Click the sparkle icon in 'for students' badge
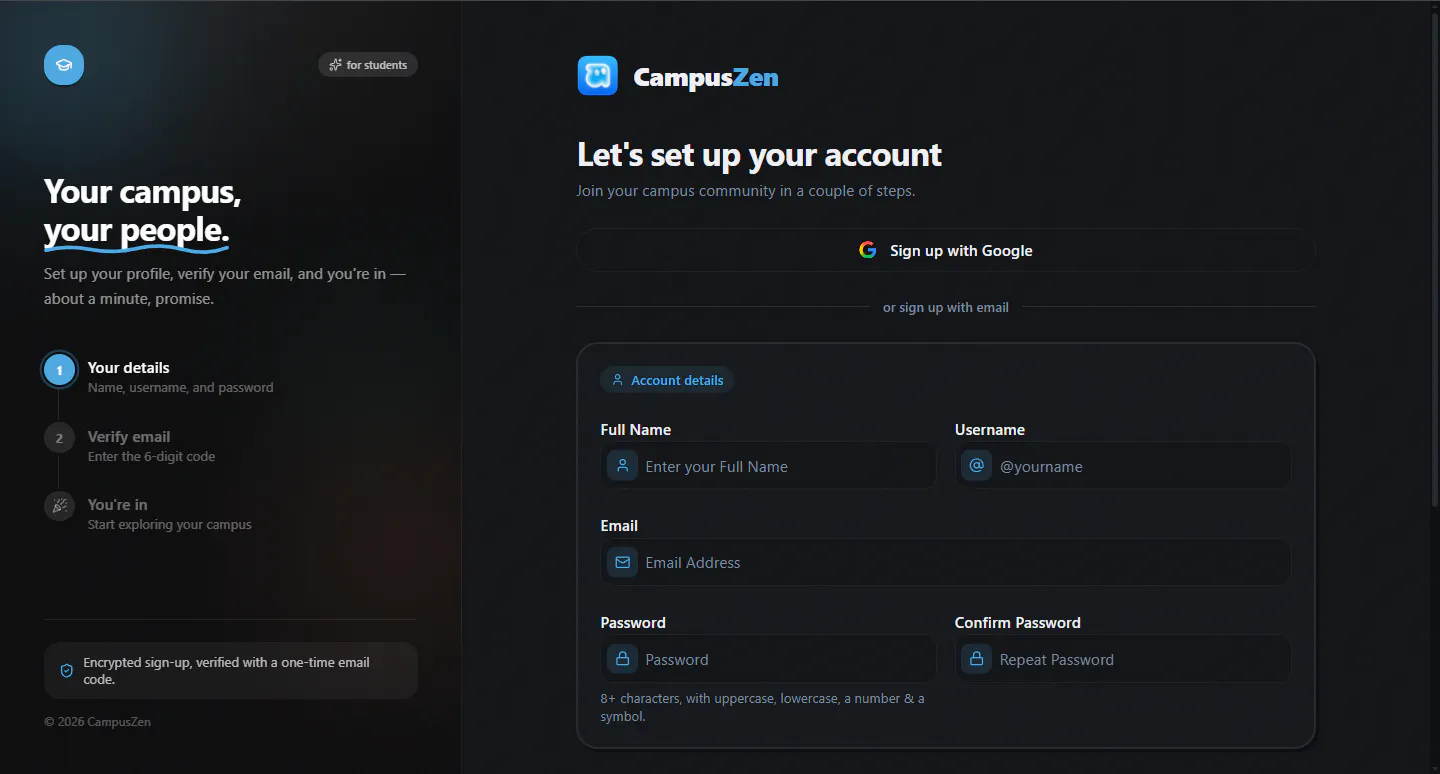The width and height of the screenshot is (1440, 774). click(335, 65)
